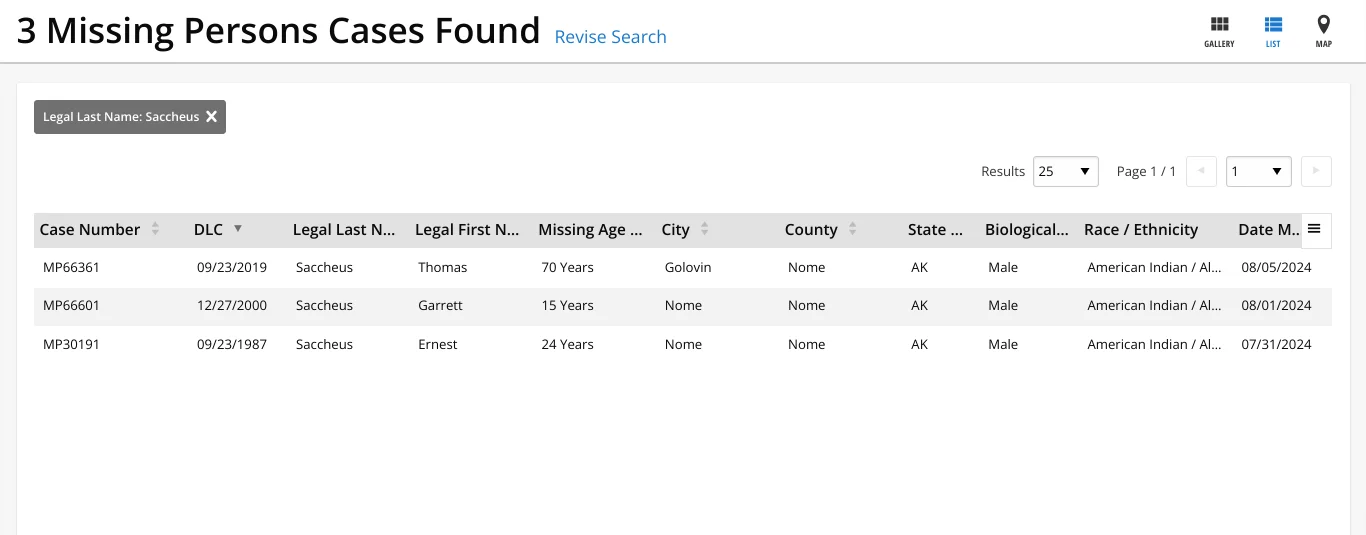
Task: Click the Missing Age column header
Action: click(589, 230)
